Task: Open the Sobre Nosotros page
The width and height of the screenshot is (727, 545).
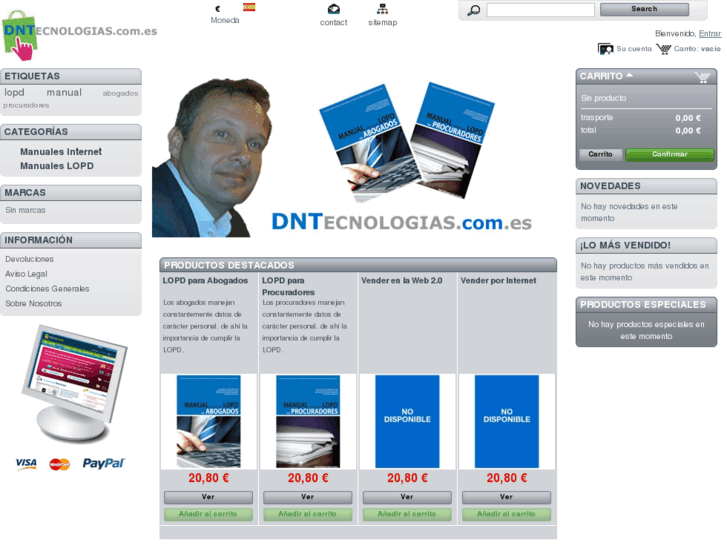Action: tap(33, 303)
